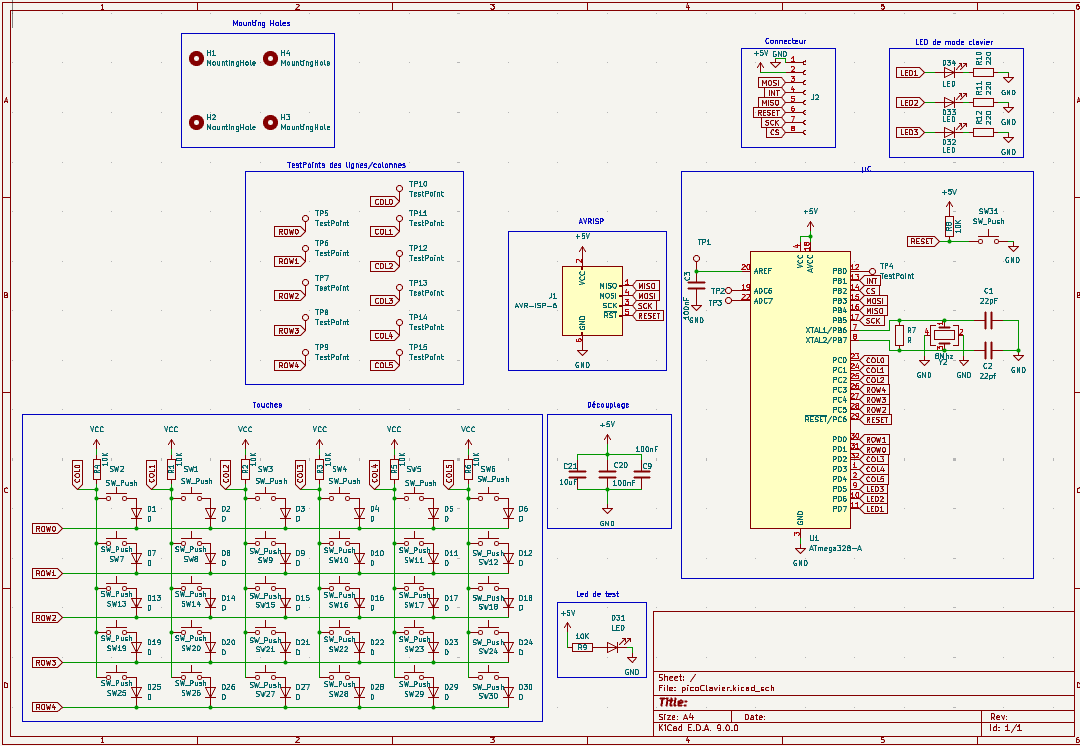Select the "Touches" section title
The width and height of the screenshot is (1080, 746).
tap(267, 405)
